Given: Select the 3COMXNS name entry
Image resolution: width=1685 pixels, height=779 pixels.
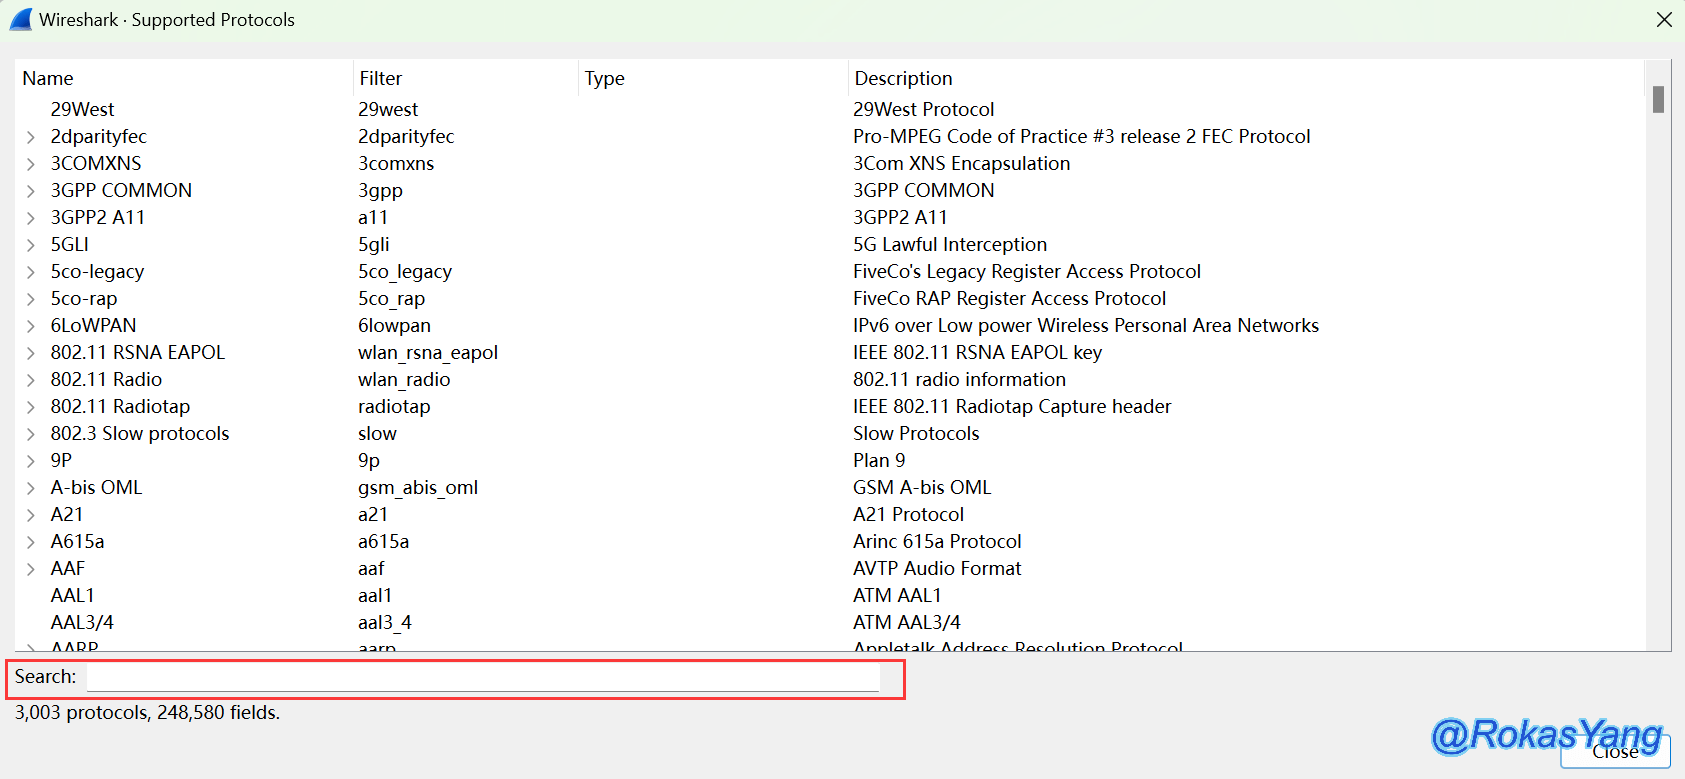Looking at the screenshot, I should [x=96, y=163].
